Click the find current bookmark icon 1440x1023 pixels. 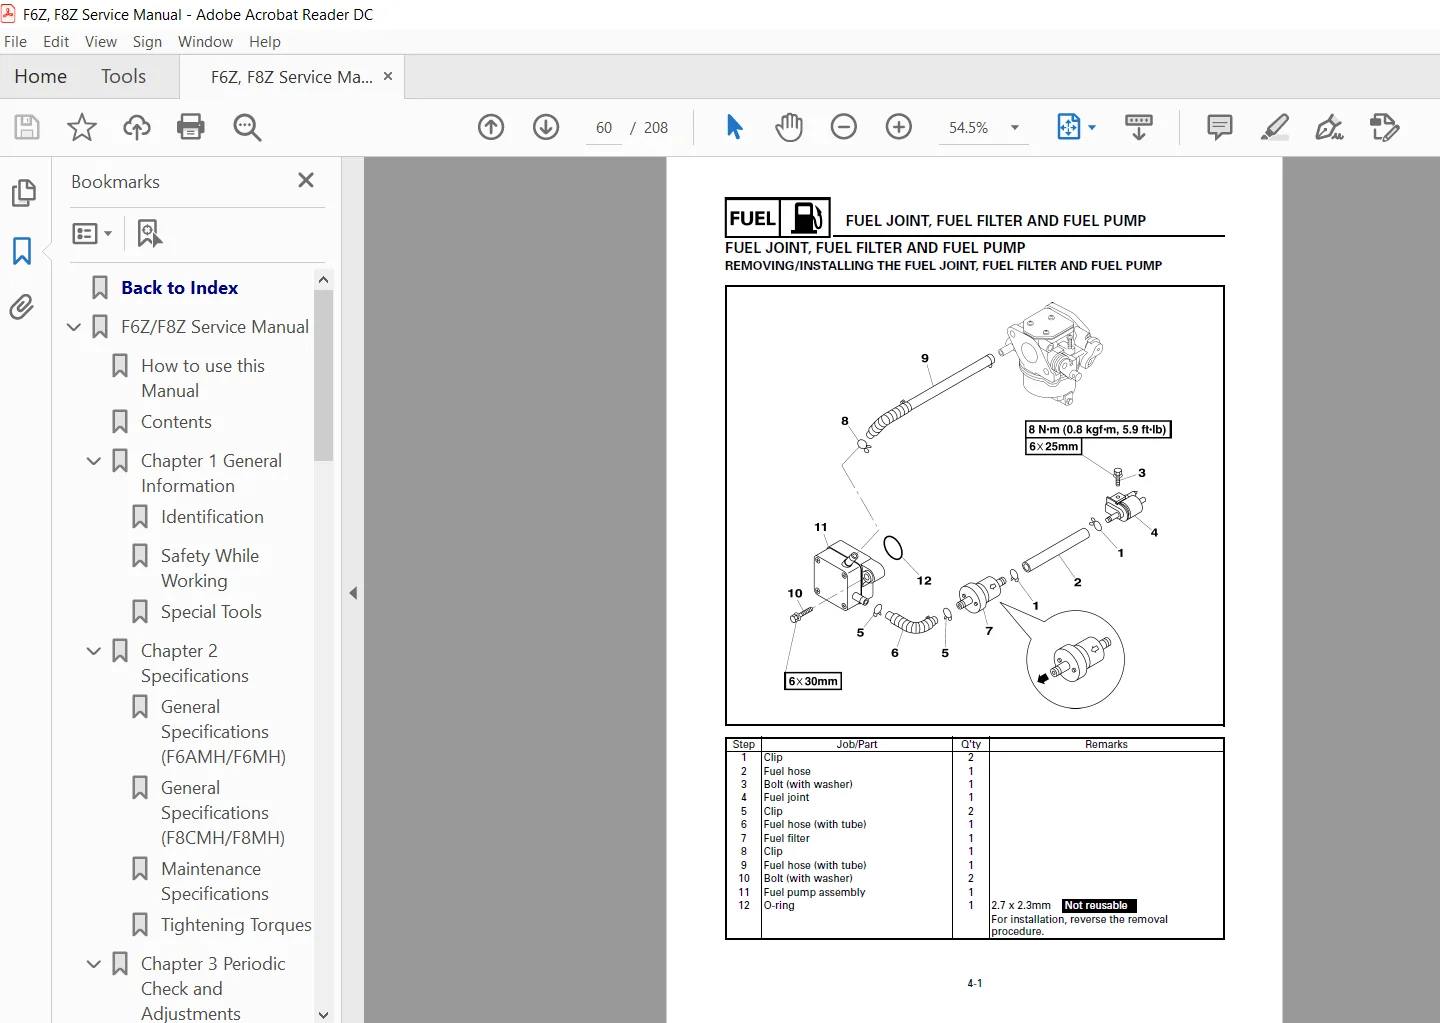point(149,233)
